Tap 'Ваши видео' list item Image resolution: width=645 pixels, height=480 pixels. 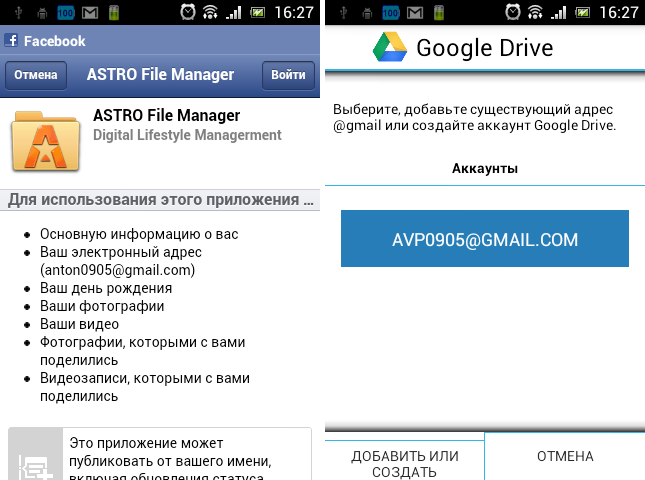coord(79,325)
